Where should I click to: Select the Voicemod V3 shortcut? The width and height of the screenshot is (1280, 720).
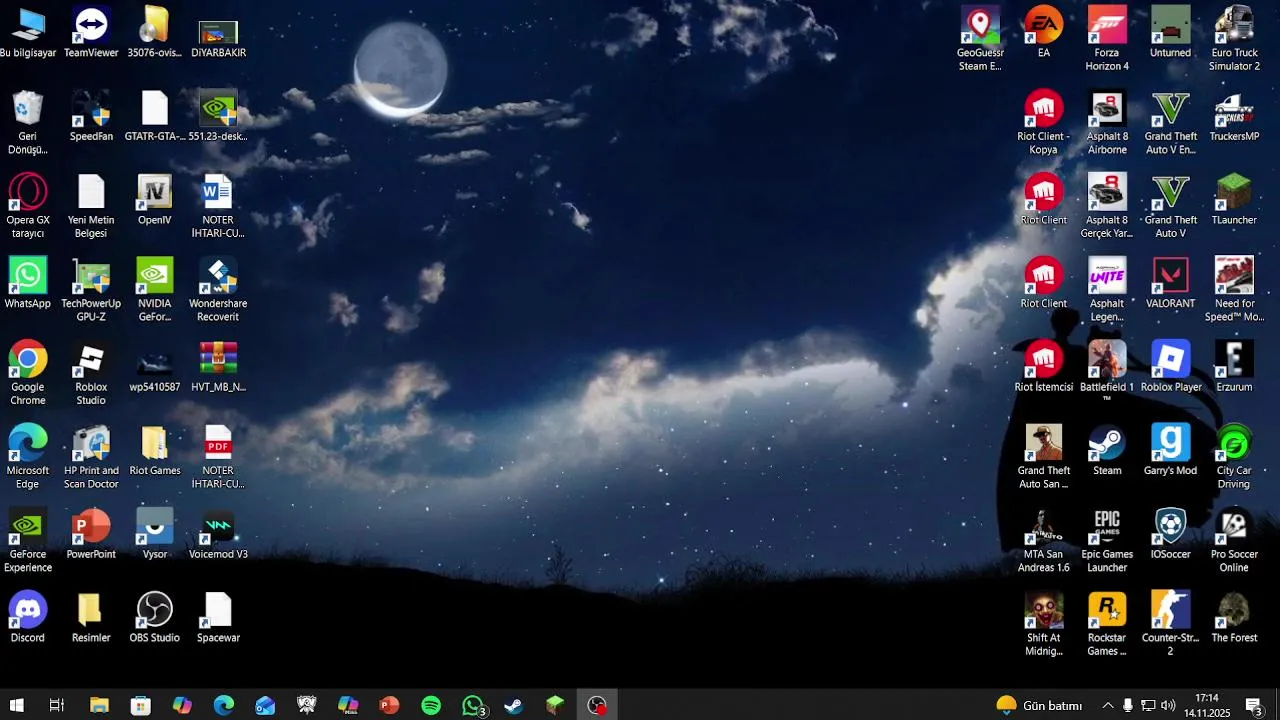[218, 534]
